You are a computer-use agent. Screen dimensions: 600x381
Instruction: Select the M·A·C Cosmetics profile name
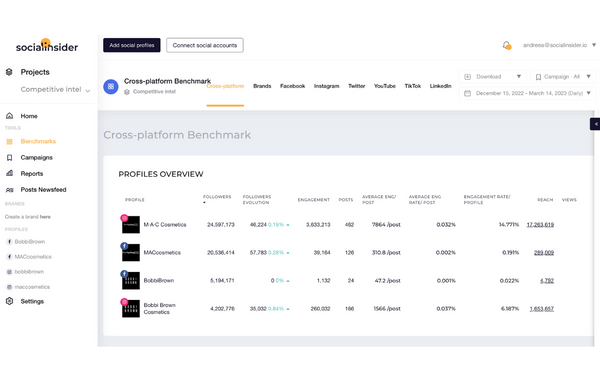pos(165,225)
